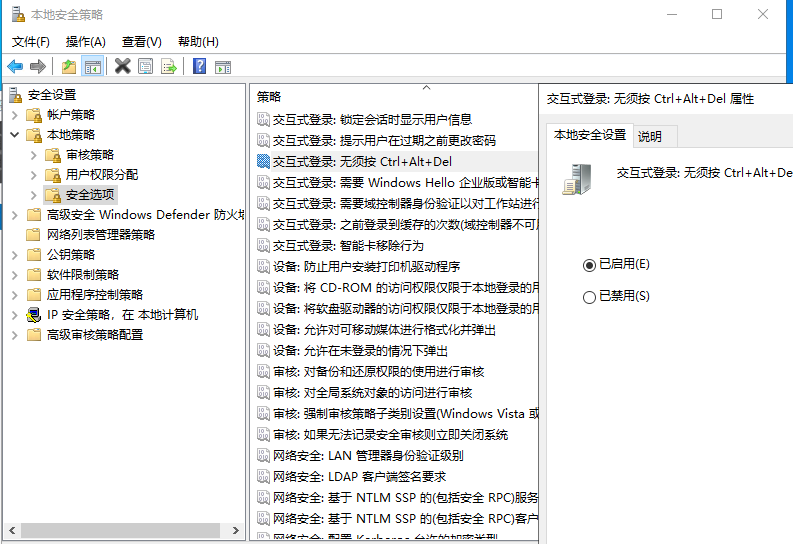Open the 操作(A) menu
The width and height of the screenshot is (793, 544).
[x=85, y=41]
